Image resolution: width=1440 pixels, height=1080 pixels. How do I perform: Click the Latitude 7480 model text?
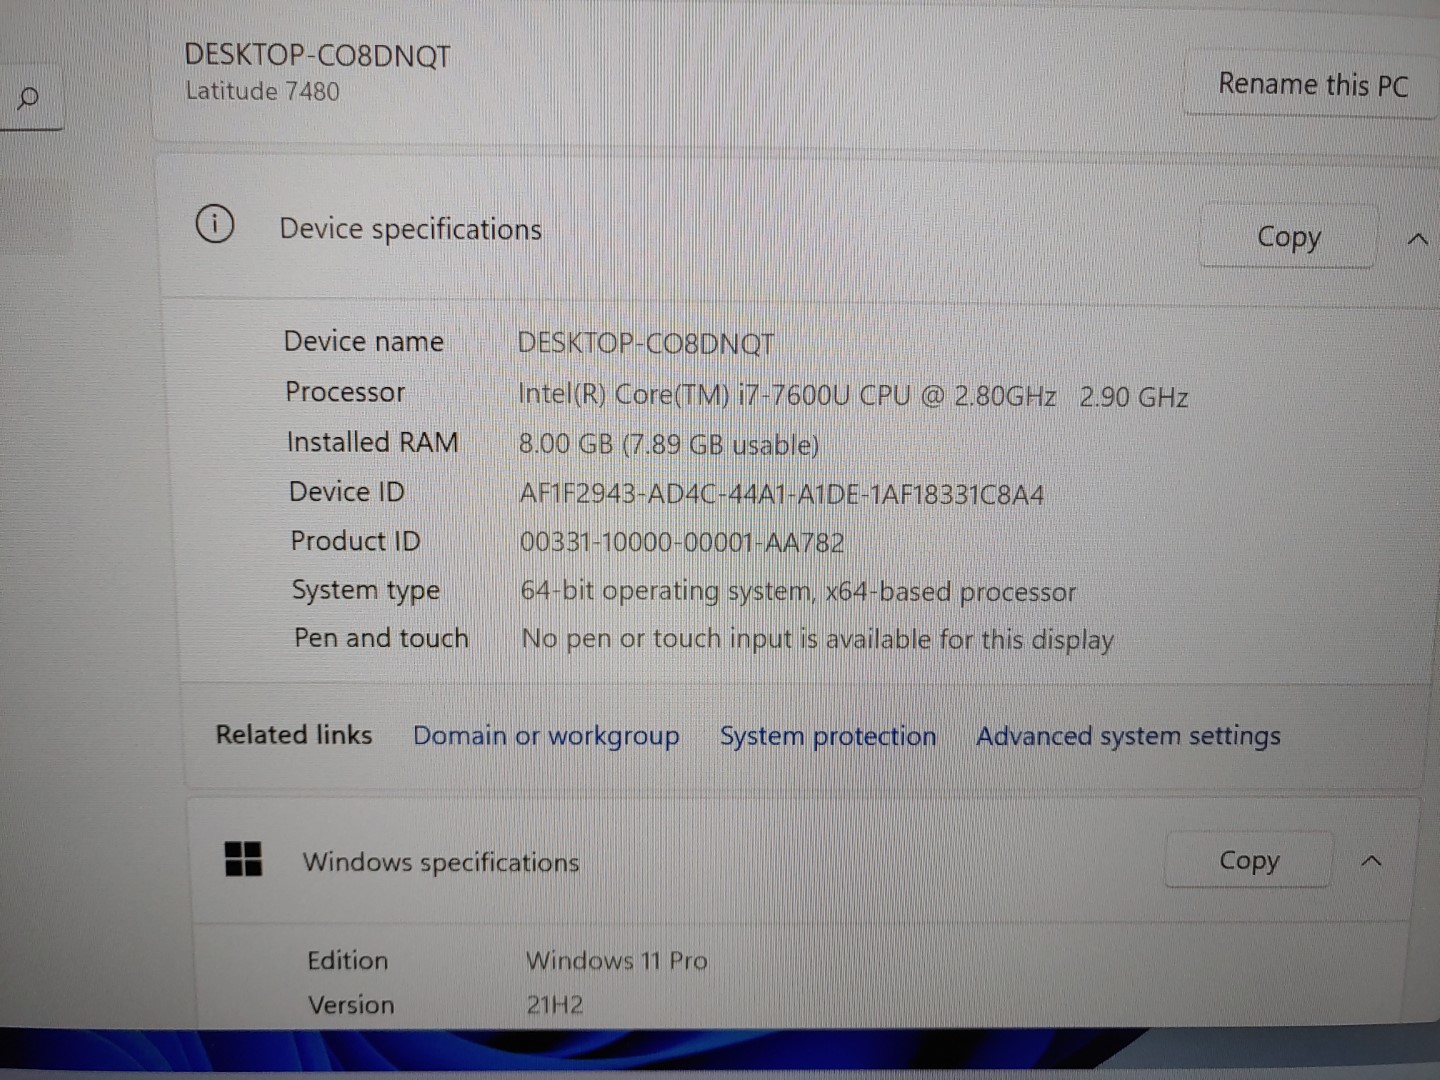[262, 91]
